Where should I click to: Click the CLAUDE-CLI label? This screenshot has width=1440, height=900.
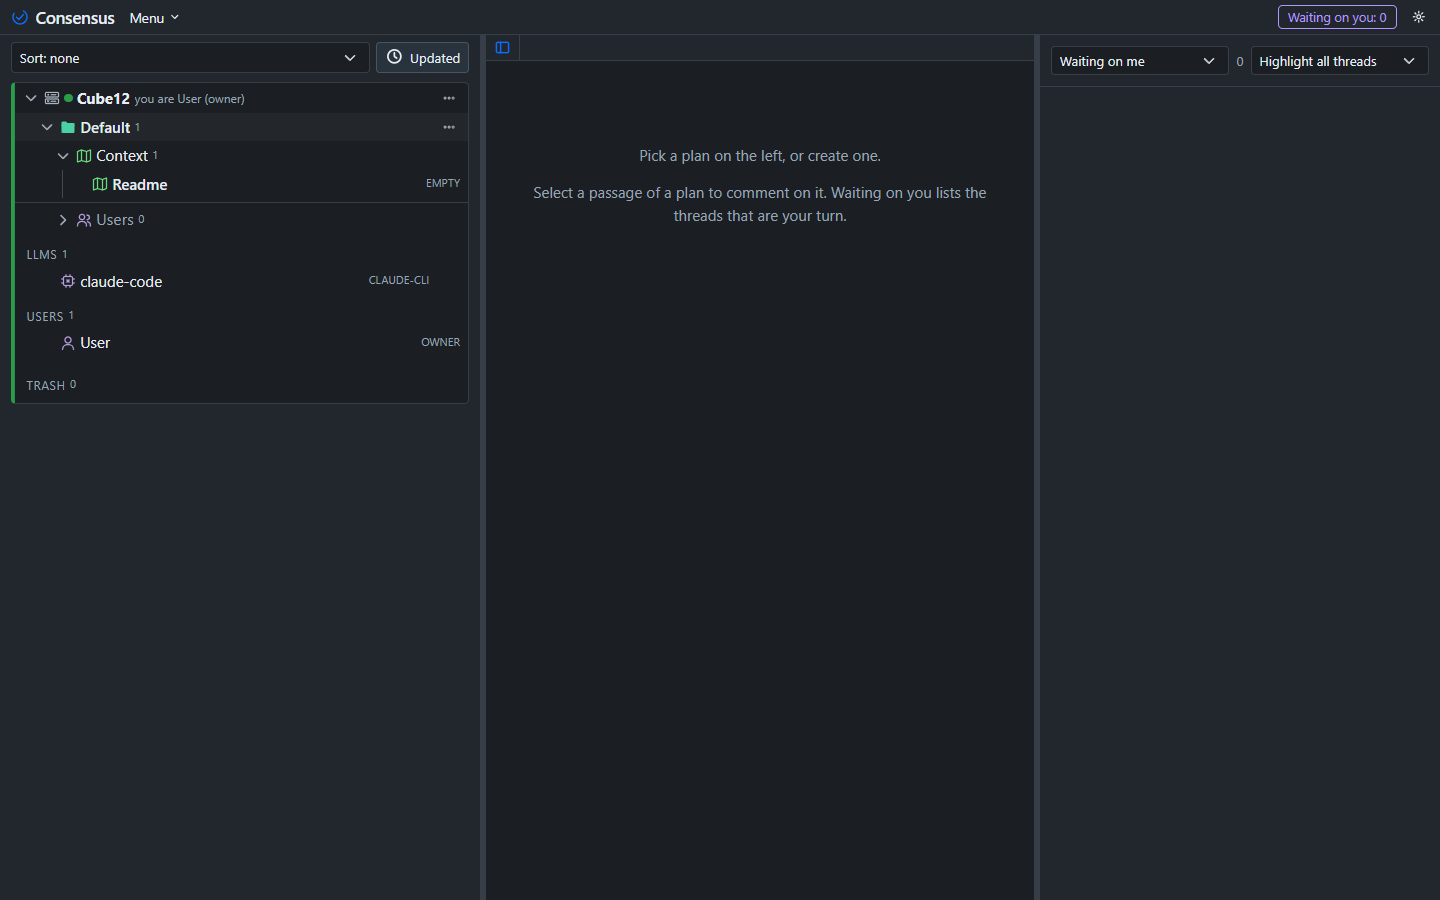coord(399,280)
